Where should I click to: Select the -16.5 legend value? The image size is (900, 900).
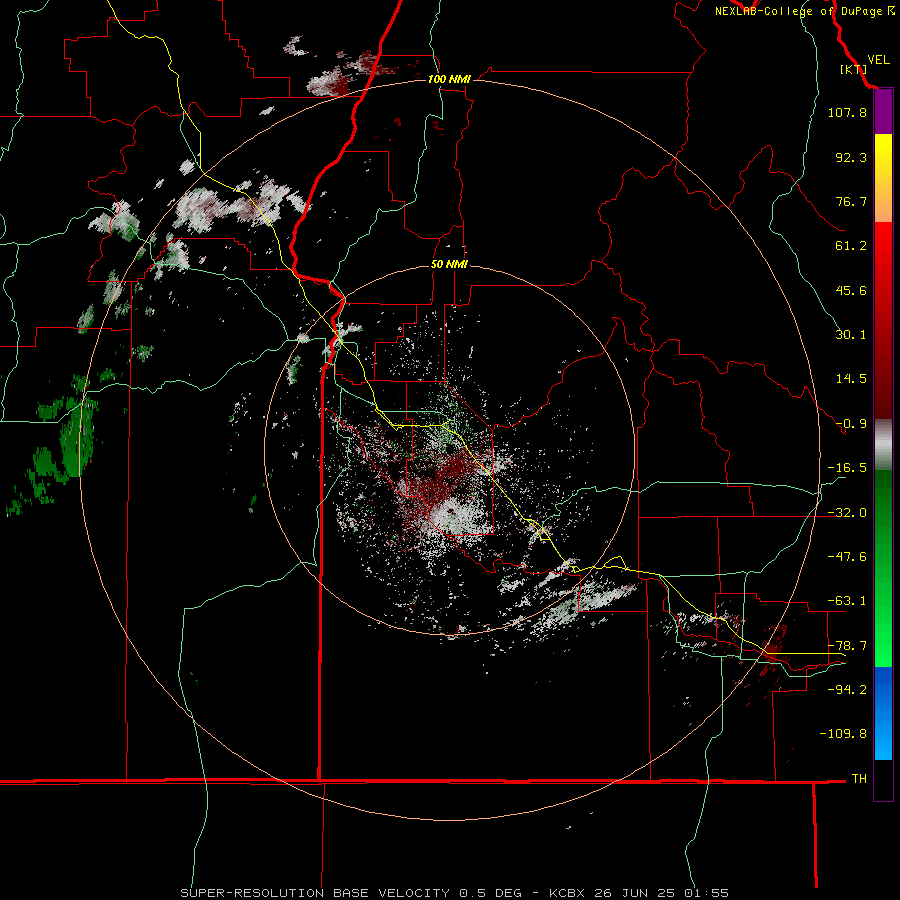[847, 468]
